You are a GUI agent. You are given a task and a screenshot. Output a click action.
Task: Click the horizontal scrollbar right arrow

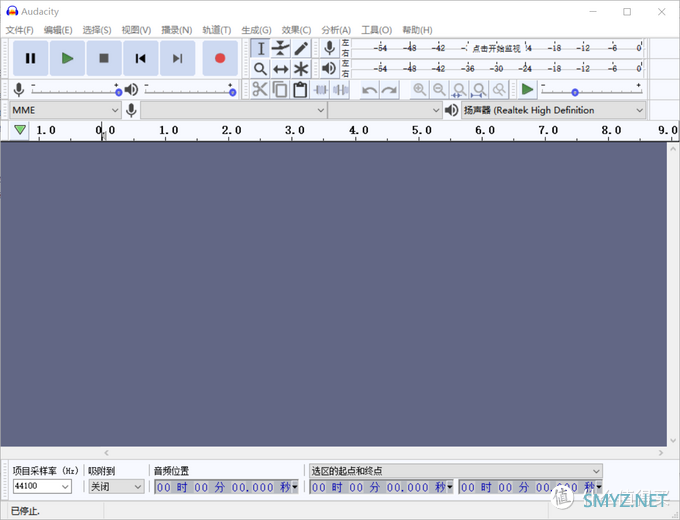tap(661, 453)
